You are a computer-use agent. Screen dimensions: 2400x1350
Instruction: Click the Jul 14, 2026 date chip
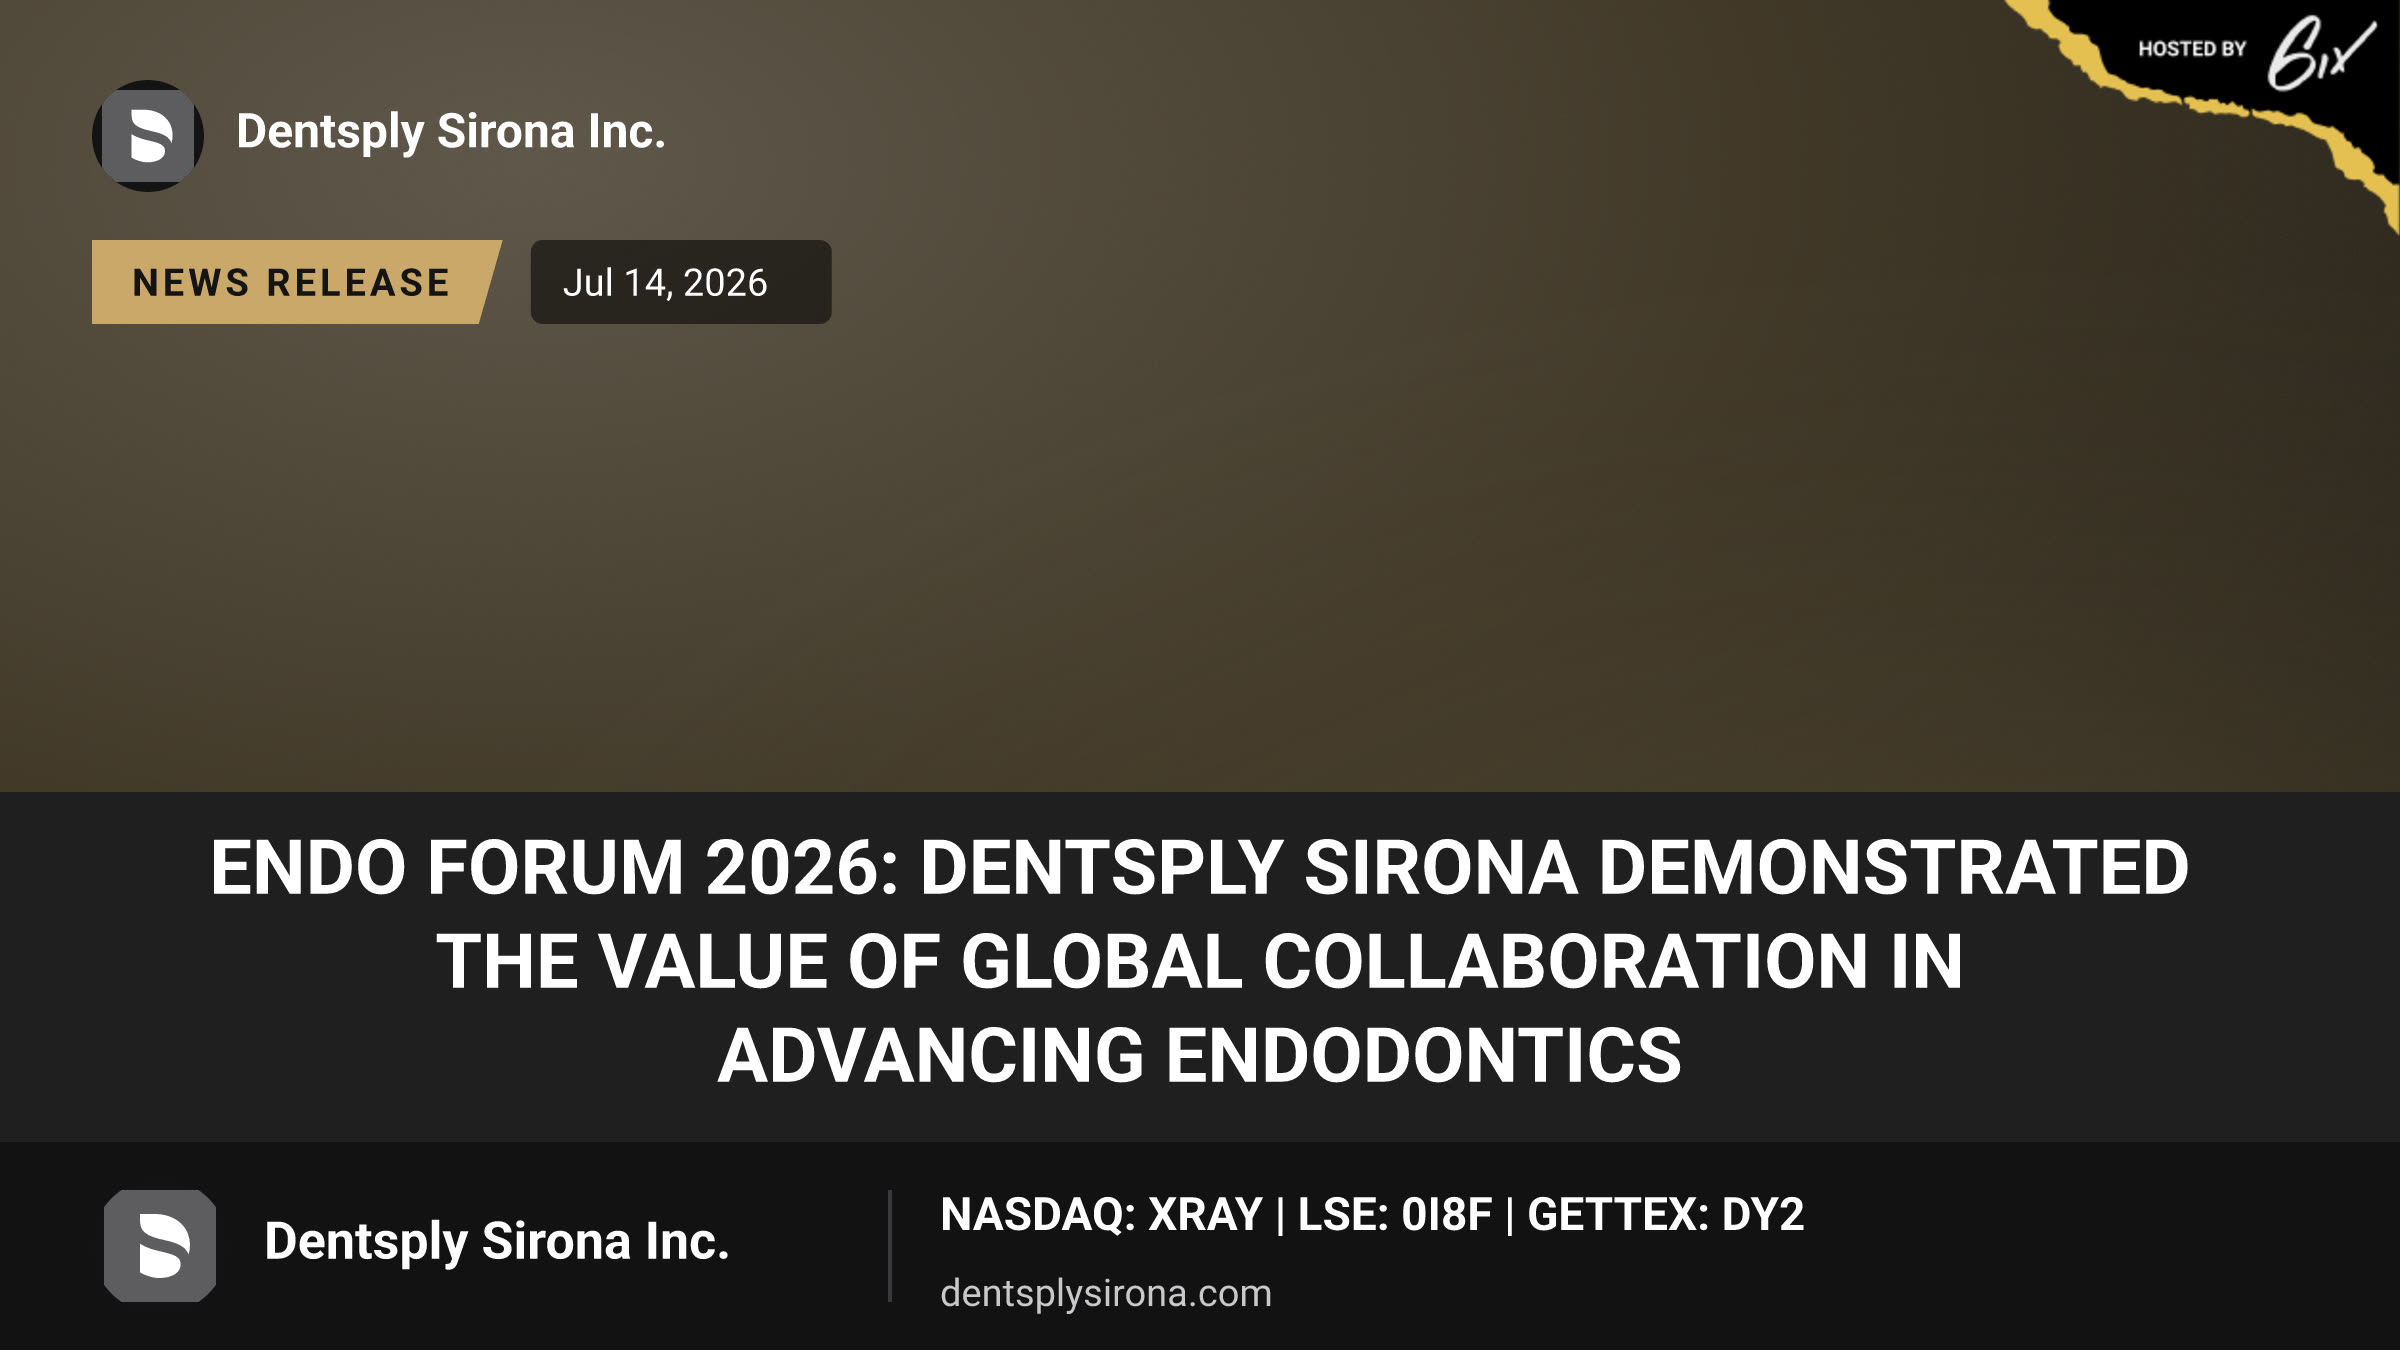(680, 282)
